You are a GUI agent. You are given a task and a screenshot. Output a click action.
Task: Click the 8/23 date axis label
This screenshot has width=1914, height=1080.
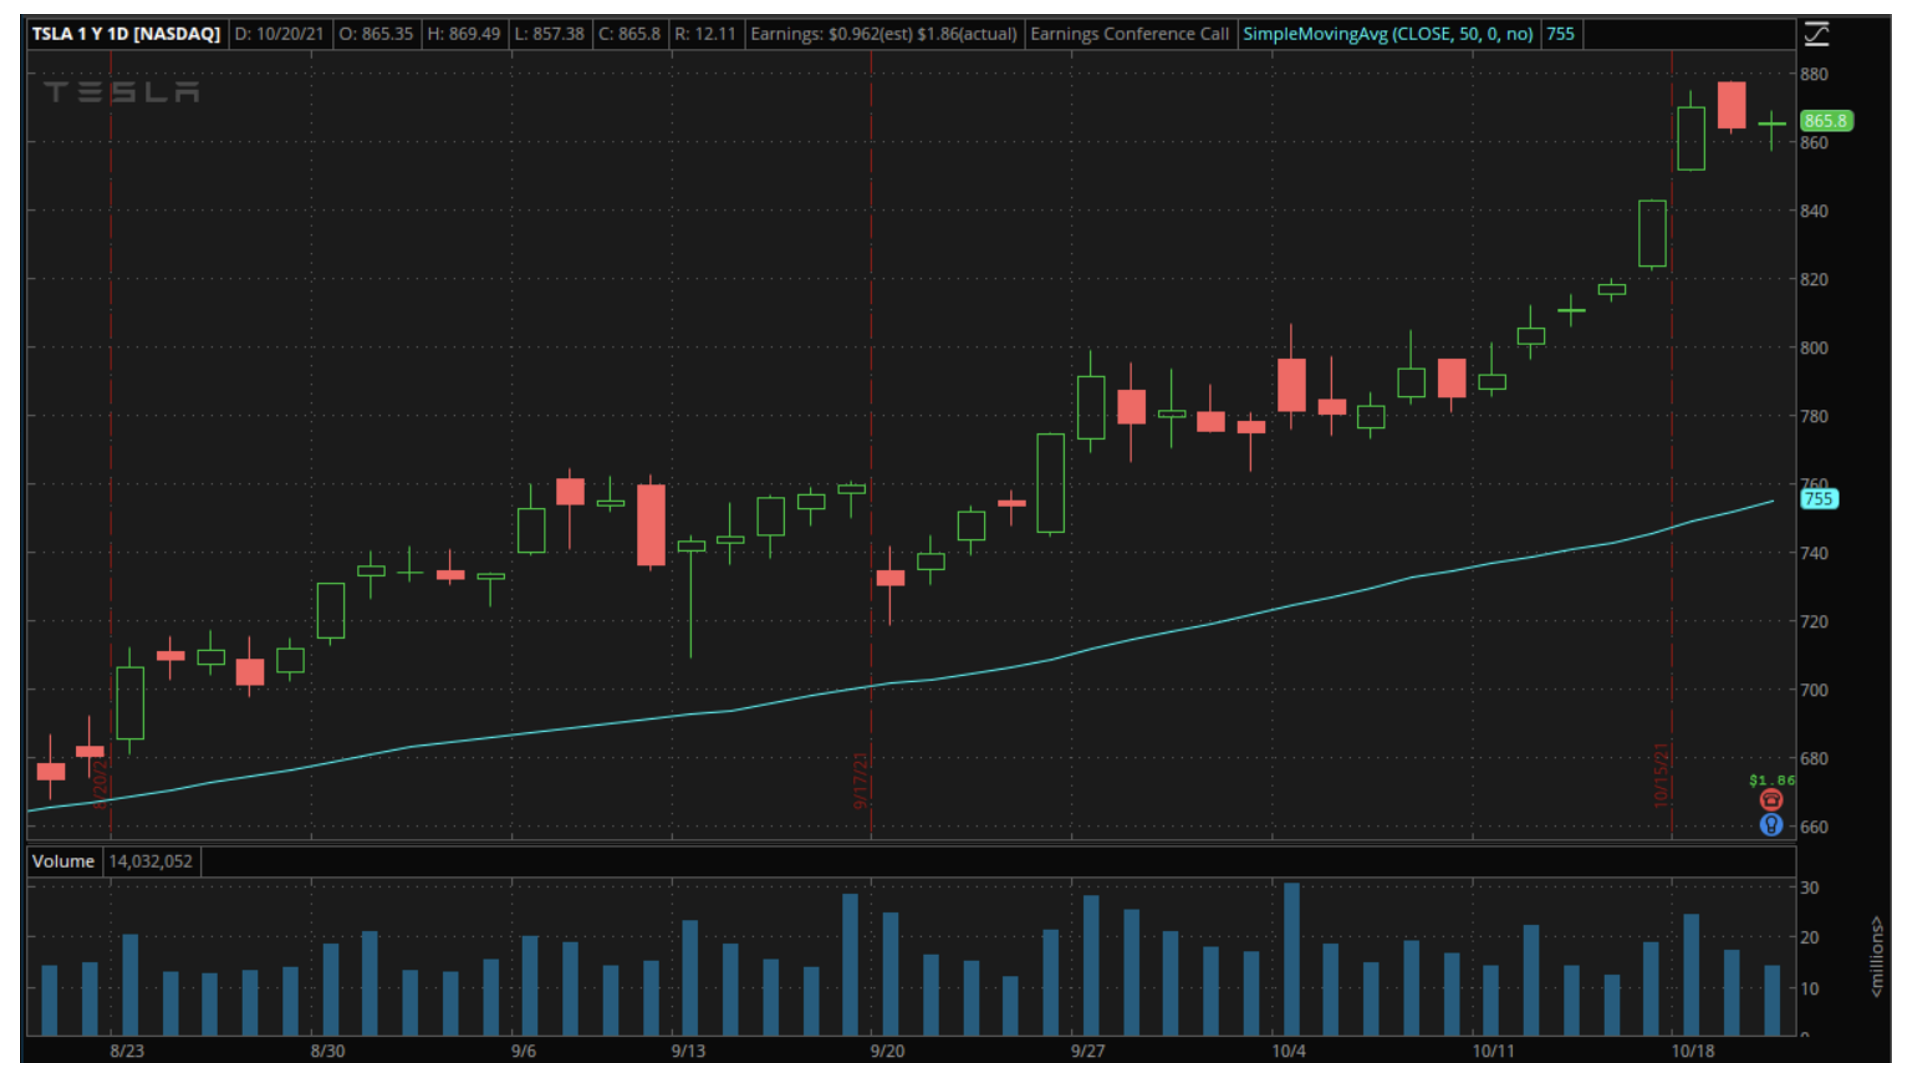pos(127,1051)
